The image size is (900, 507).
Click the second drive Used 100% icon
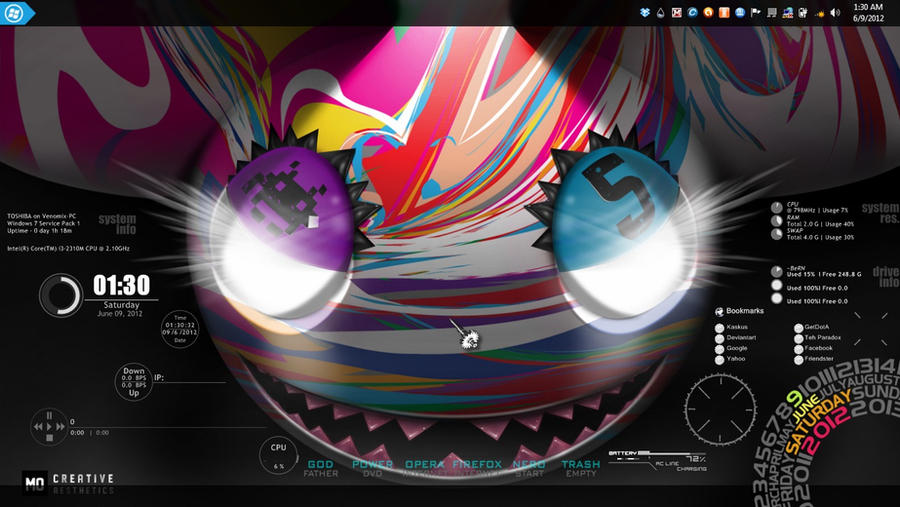(x=776, y=285)
